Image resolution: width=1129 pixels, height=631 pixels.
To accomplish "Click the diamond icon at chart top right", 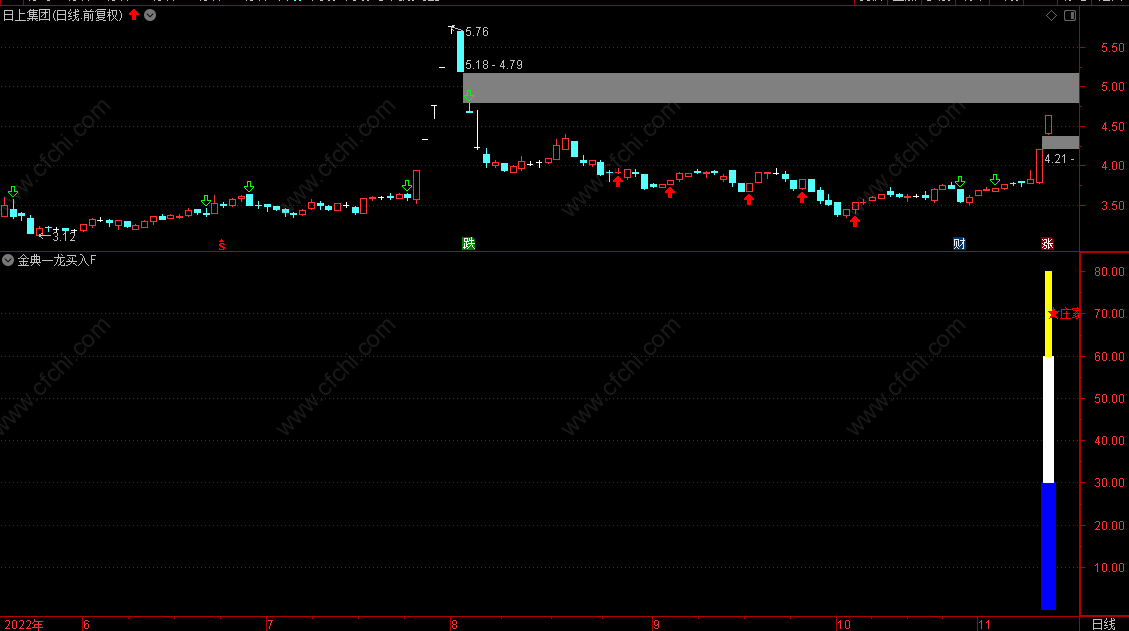I will pos(1051,15).
